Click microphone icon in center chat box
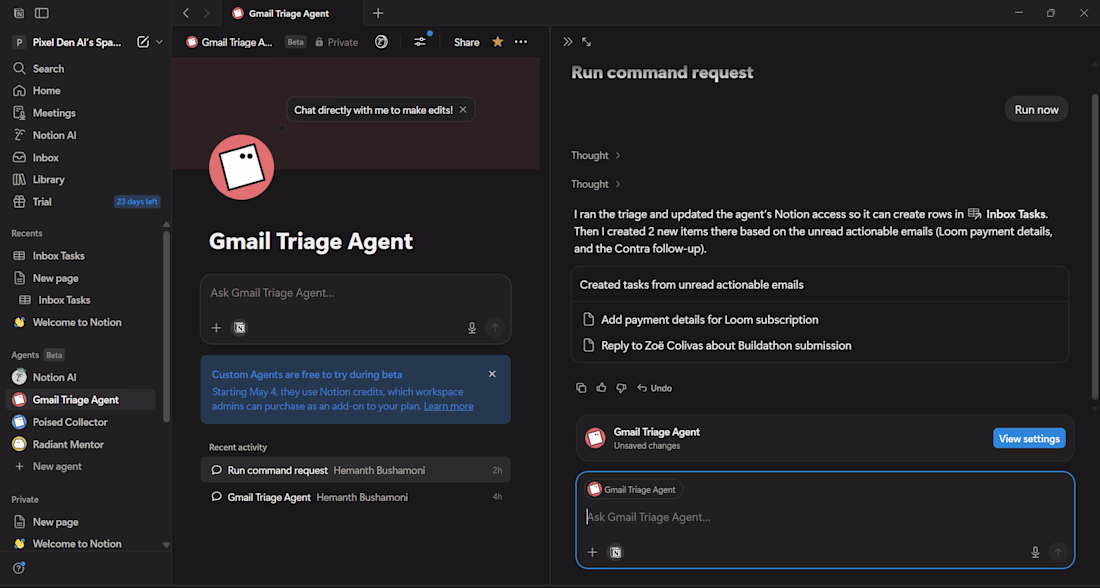This screenshot has height=588, width=1100. click(472, 328)
